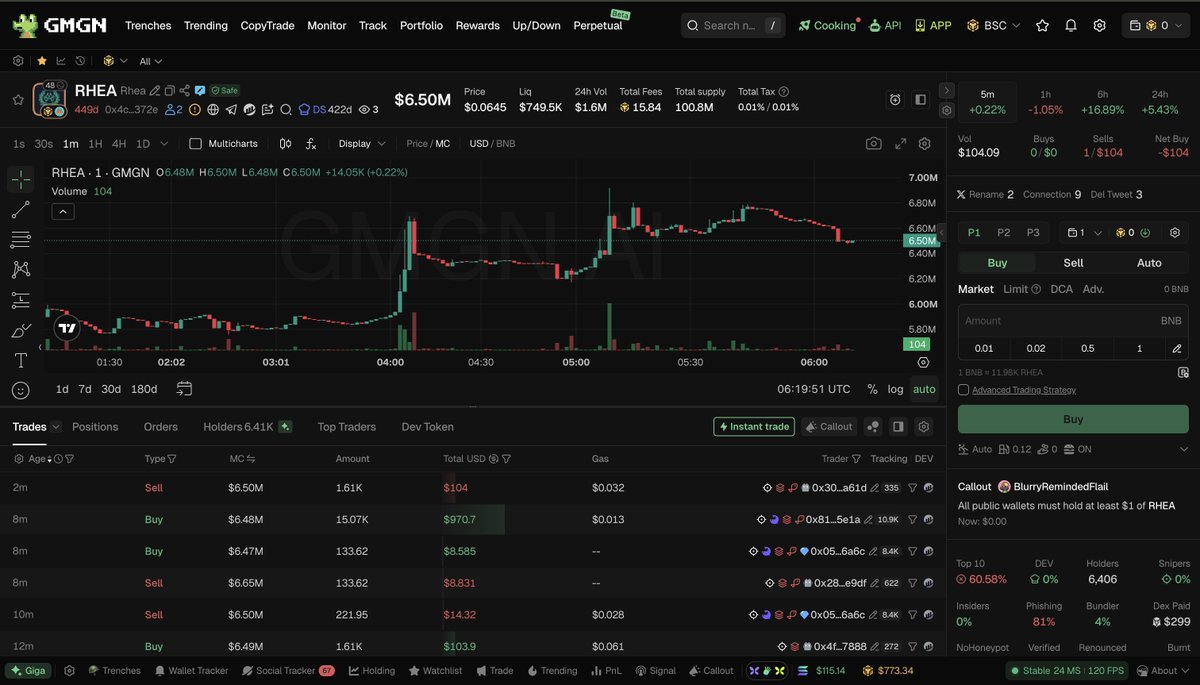The image size is (1200, 685).
Task: Open the candlestick chart type icon
Action: coord(286,144)
